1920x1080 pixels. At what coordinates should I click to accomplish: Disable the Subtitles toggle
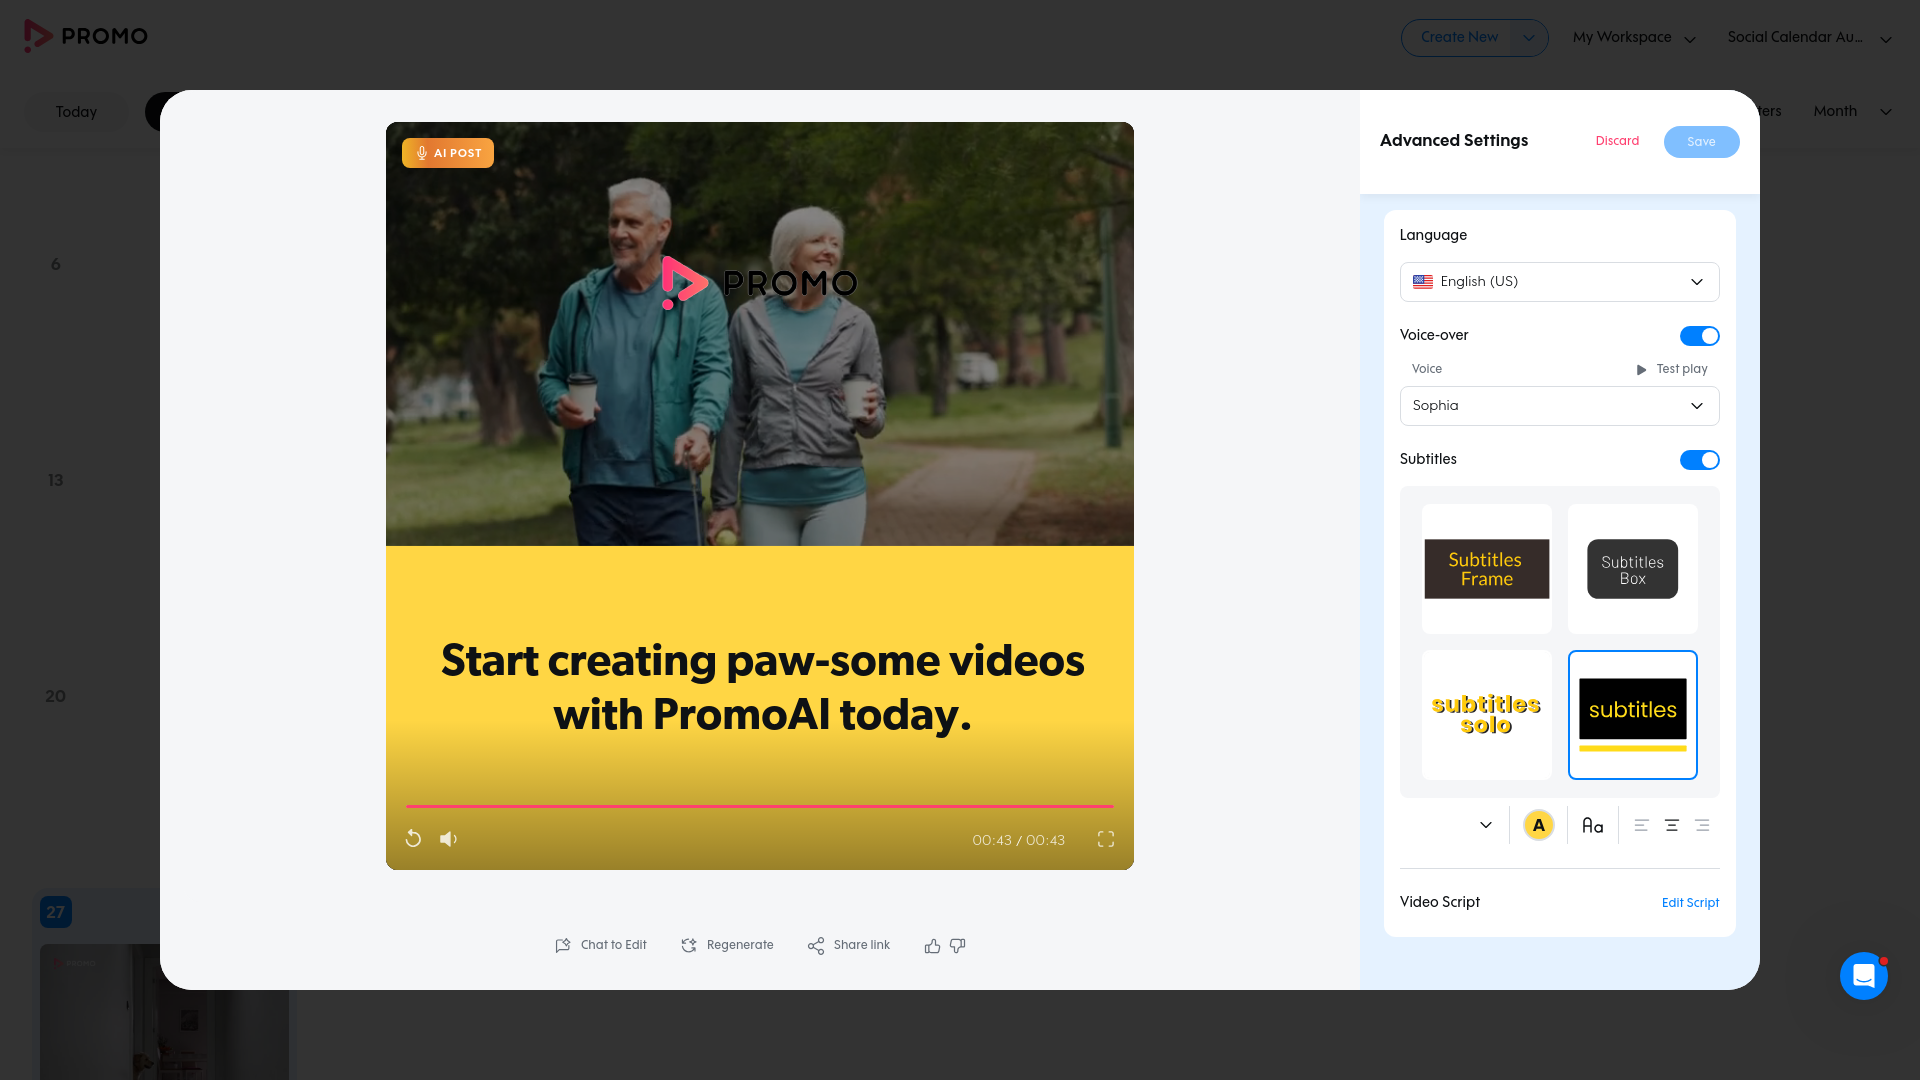(x=1699, y=460)
